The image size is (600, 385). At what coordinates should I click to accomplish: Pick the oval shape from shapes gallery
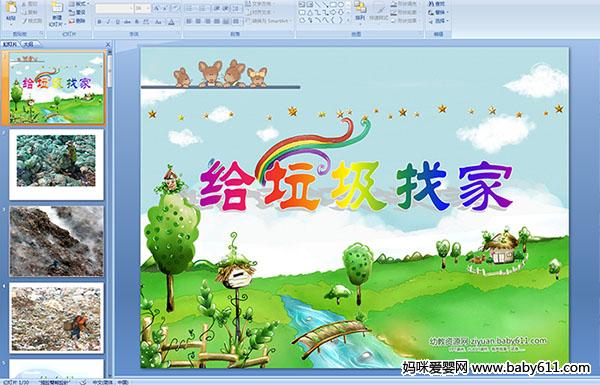pos(341,5)
